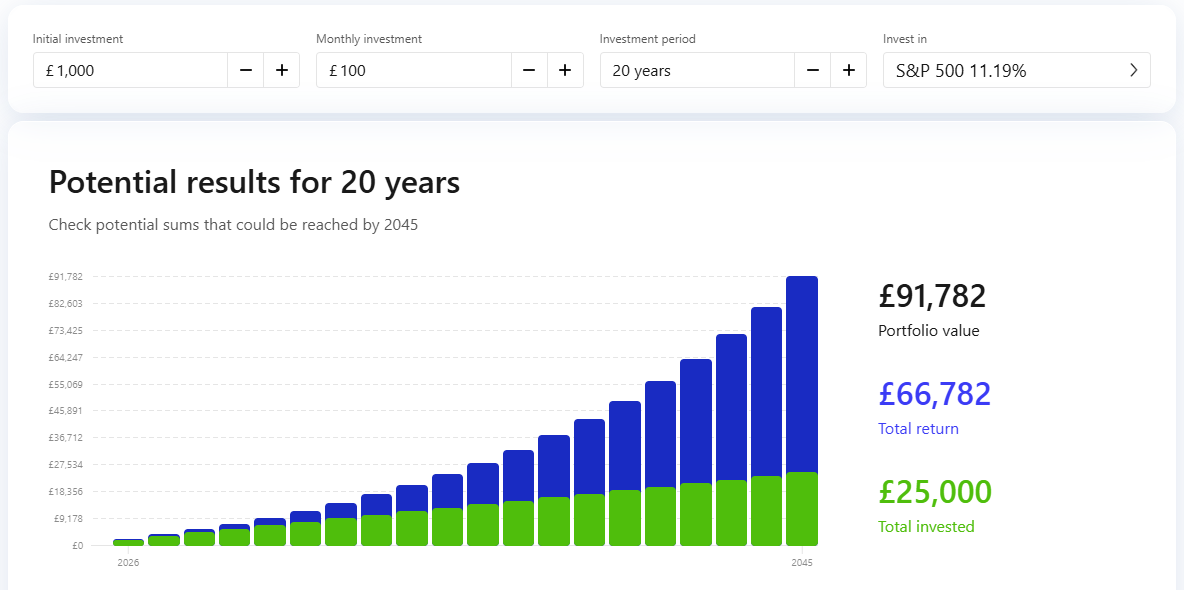Click the 20 years investment period field

(x=697, y=70)
